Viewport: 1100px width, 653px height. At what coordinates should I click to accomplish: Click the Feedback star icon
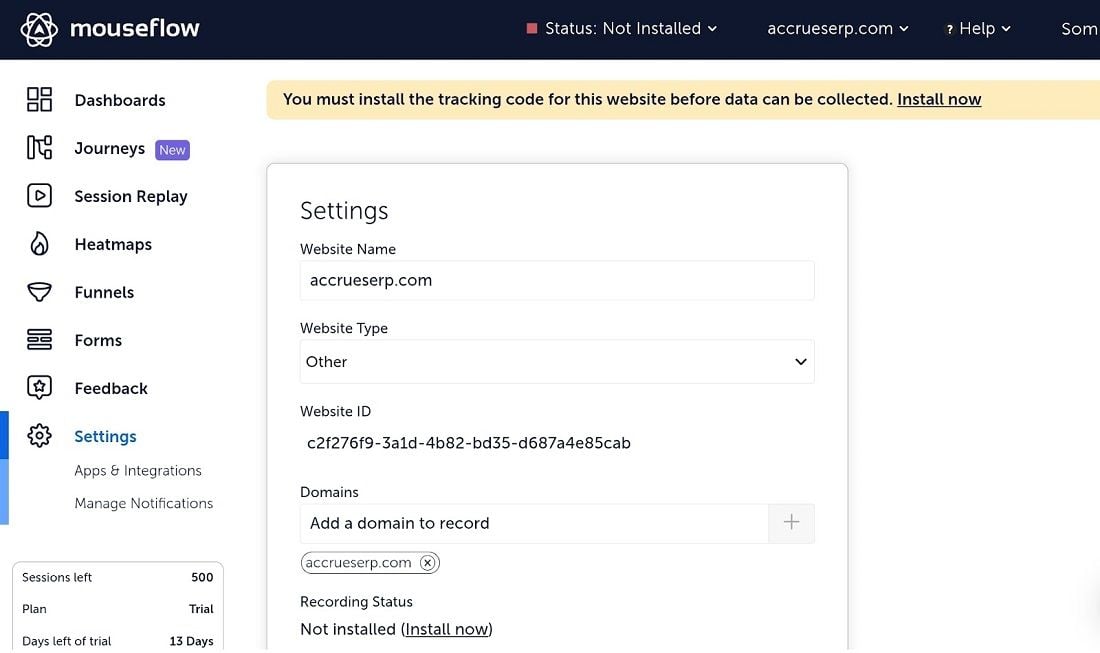[x=39, y=388]
